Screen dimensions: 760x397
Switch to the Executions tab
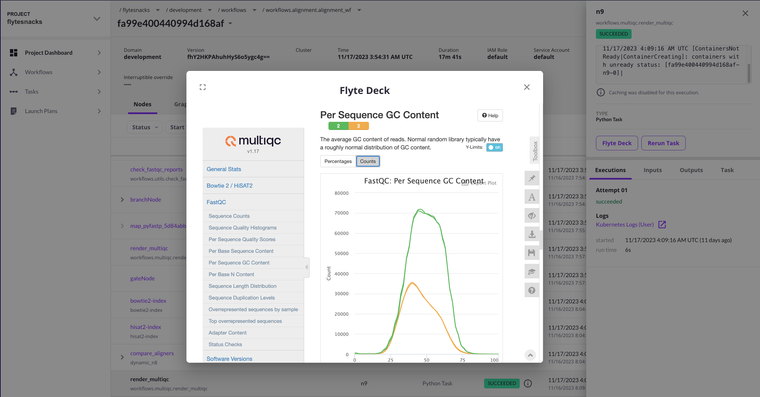(x=610, y=170)
